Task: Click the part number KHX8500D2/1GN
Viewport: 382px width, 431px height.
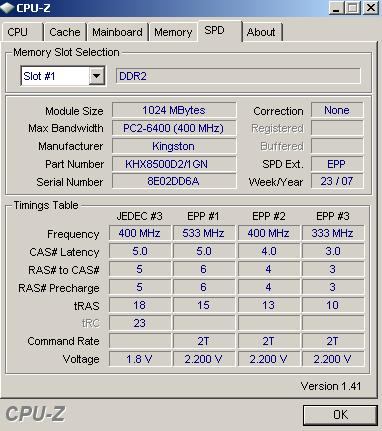Action: pyautogui.click(x=174, y=164)
